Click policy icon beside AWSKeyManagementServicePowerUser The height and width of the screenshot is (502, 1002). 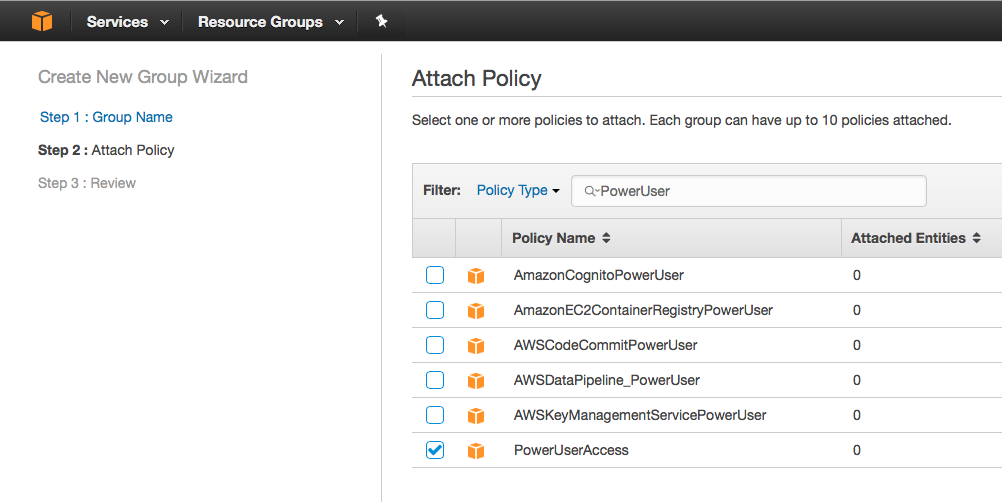point(476,416)
